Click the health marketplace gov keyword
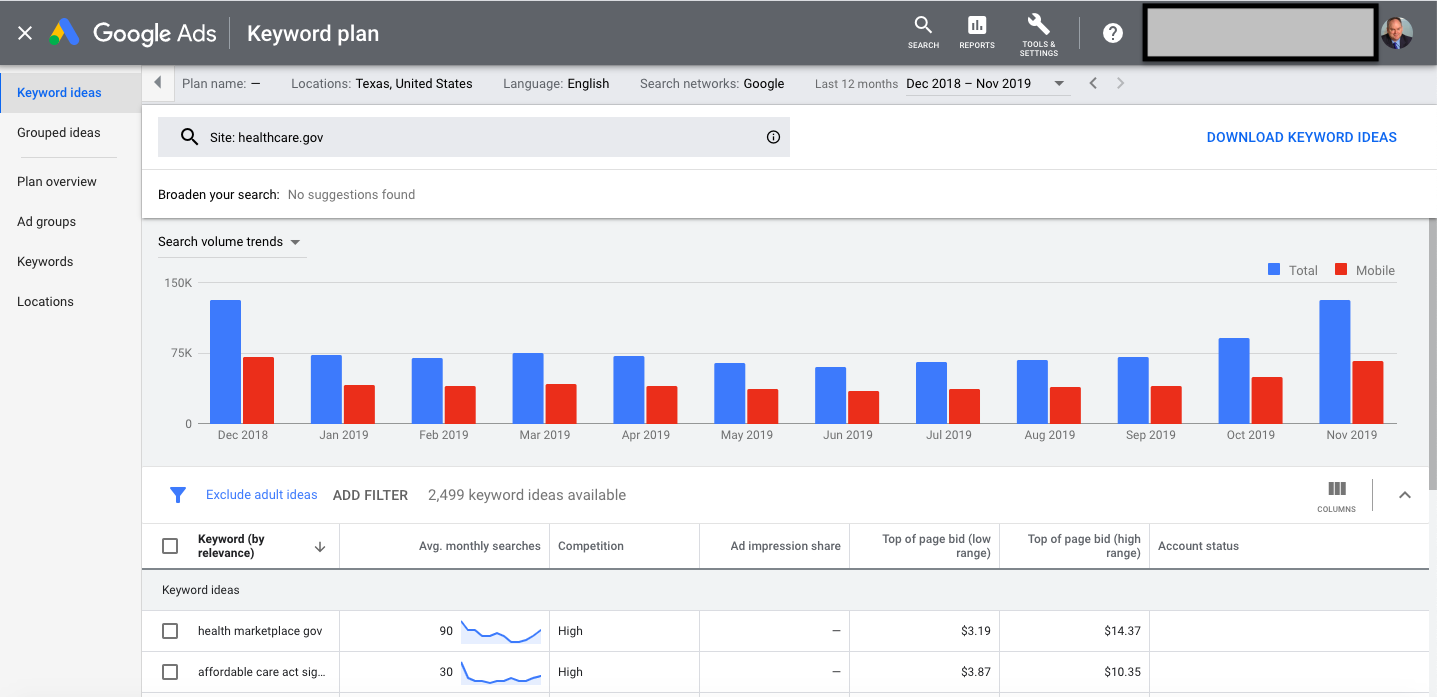 pyautogui.click(x=260, y=631)
